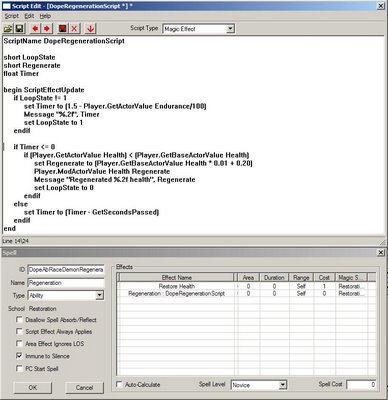Tick the PC Start Spell checkbox
388x400 pixels.
19,368
